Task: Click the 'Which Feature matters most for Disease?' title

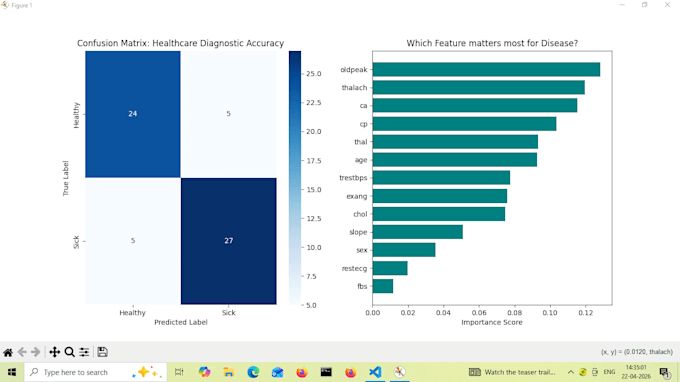Action: [x=492, y=43]
